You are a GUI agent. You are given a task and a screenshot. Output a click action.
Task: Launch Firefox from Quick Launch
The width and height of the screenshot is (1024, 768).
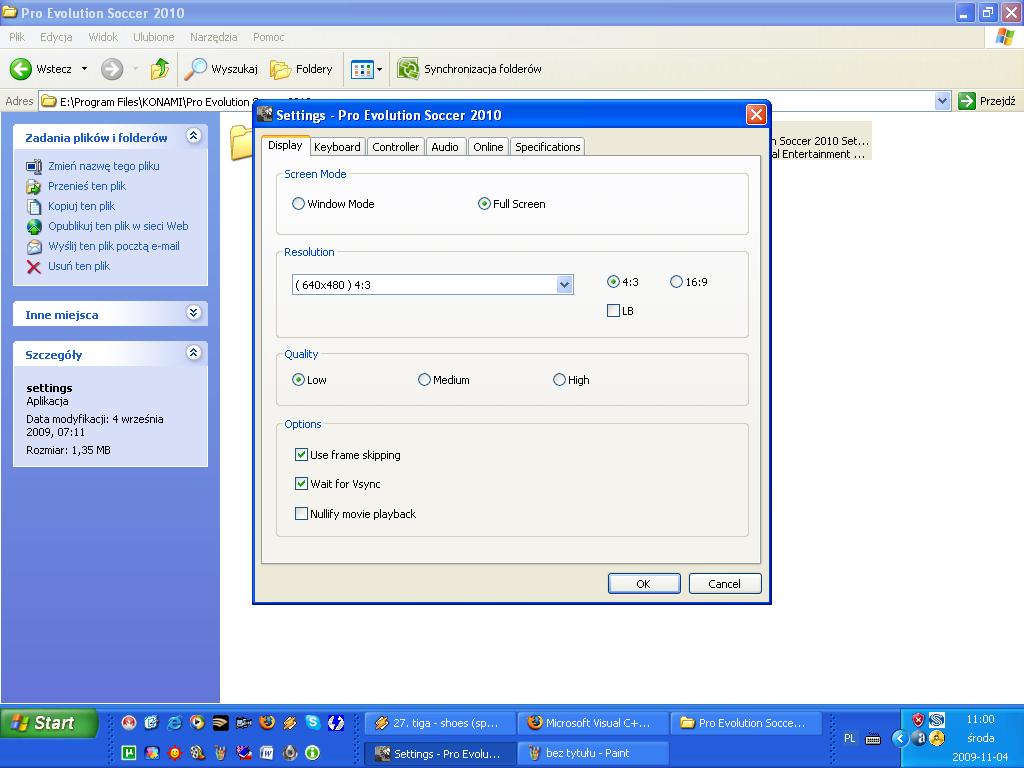click(x=267, y=722)
